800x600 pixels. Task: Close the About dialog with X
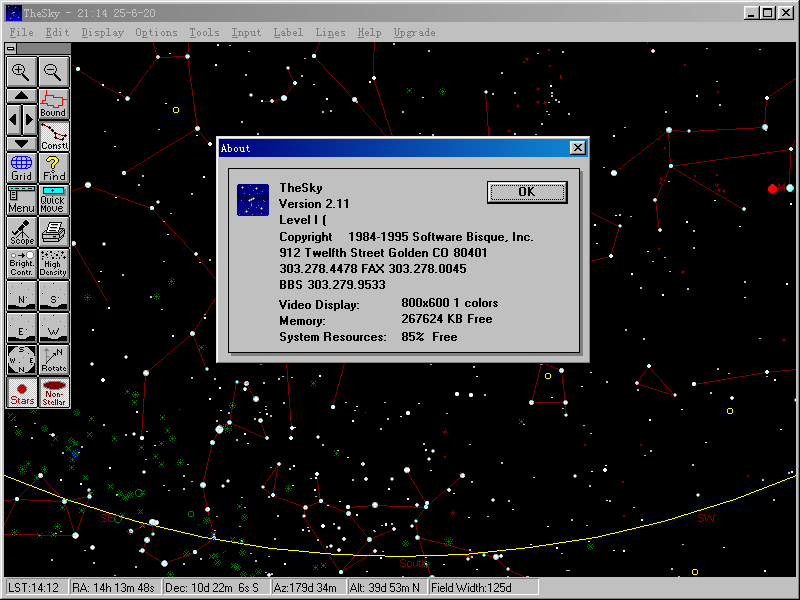(578, 148)
